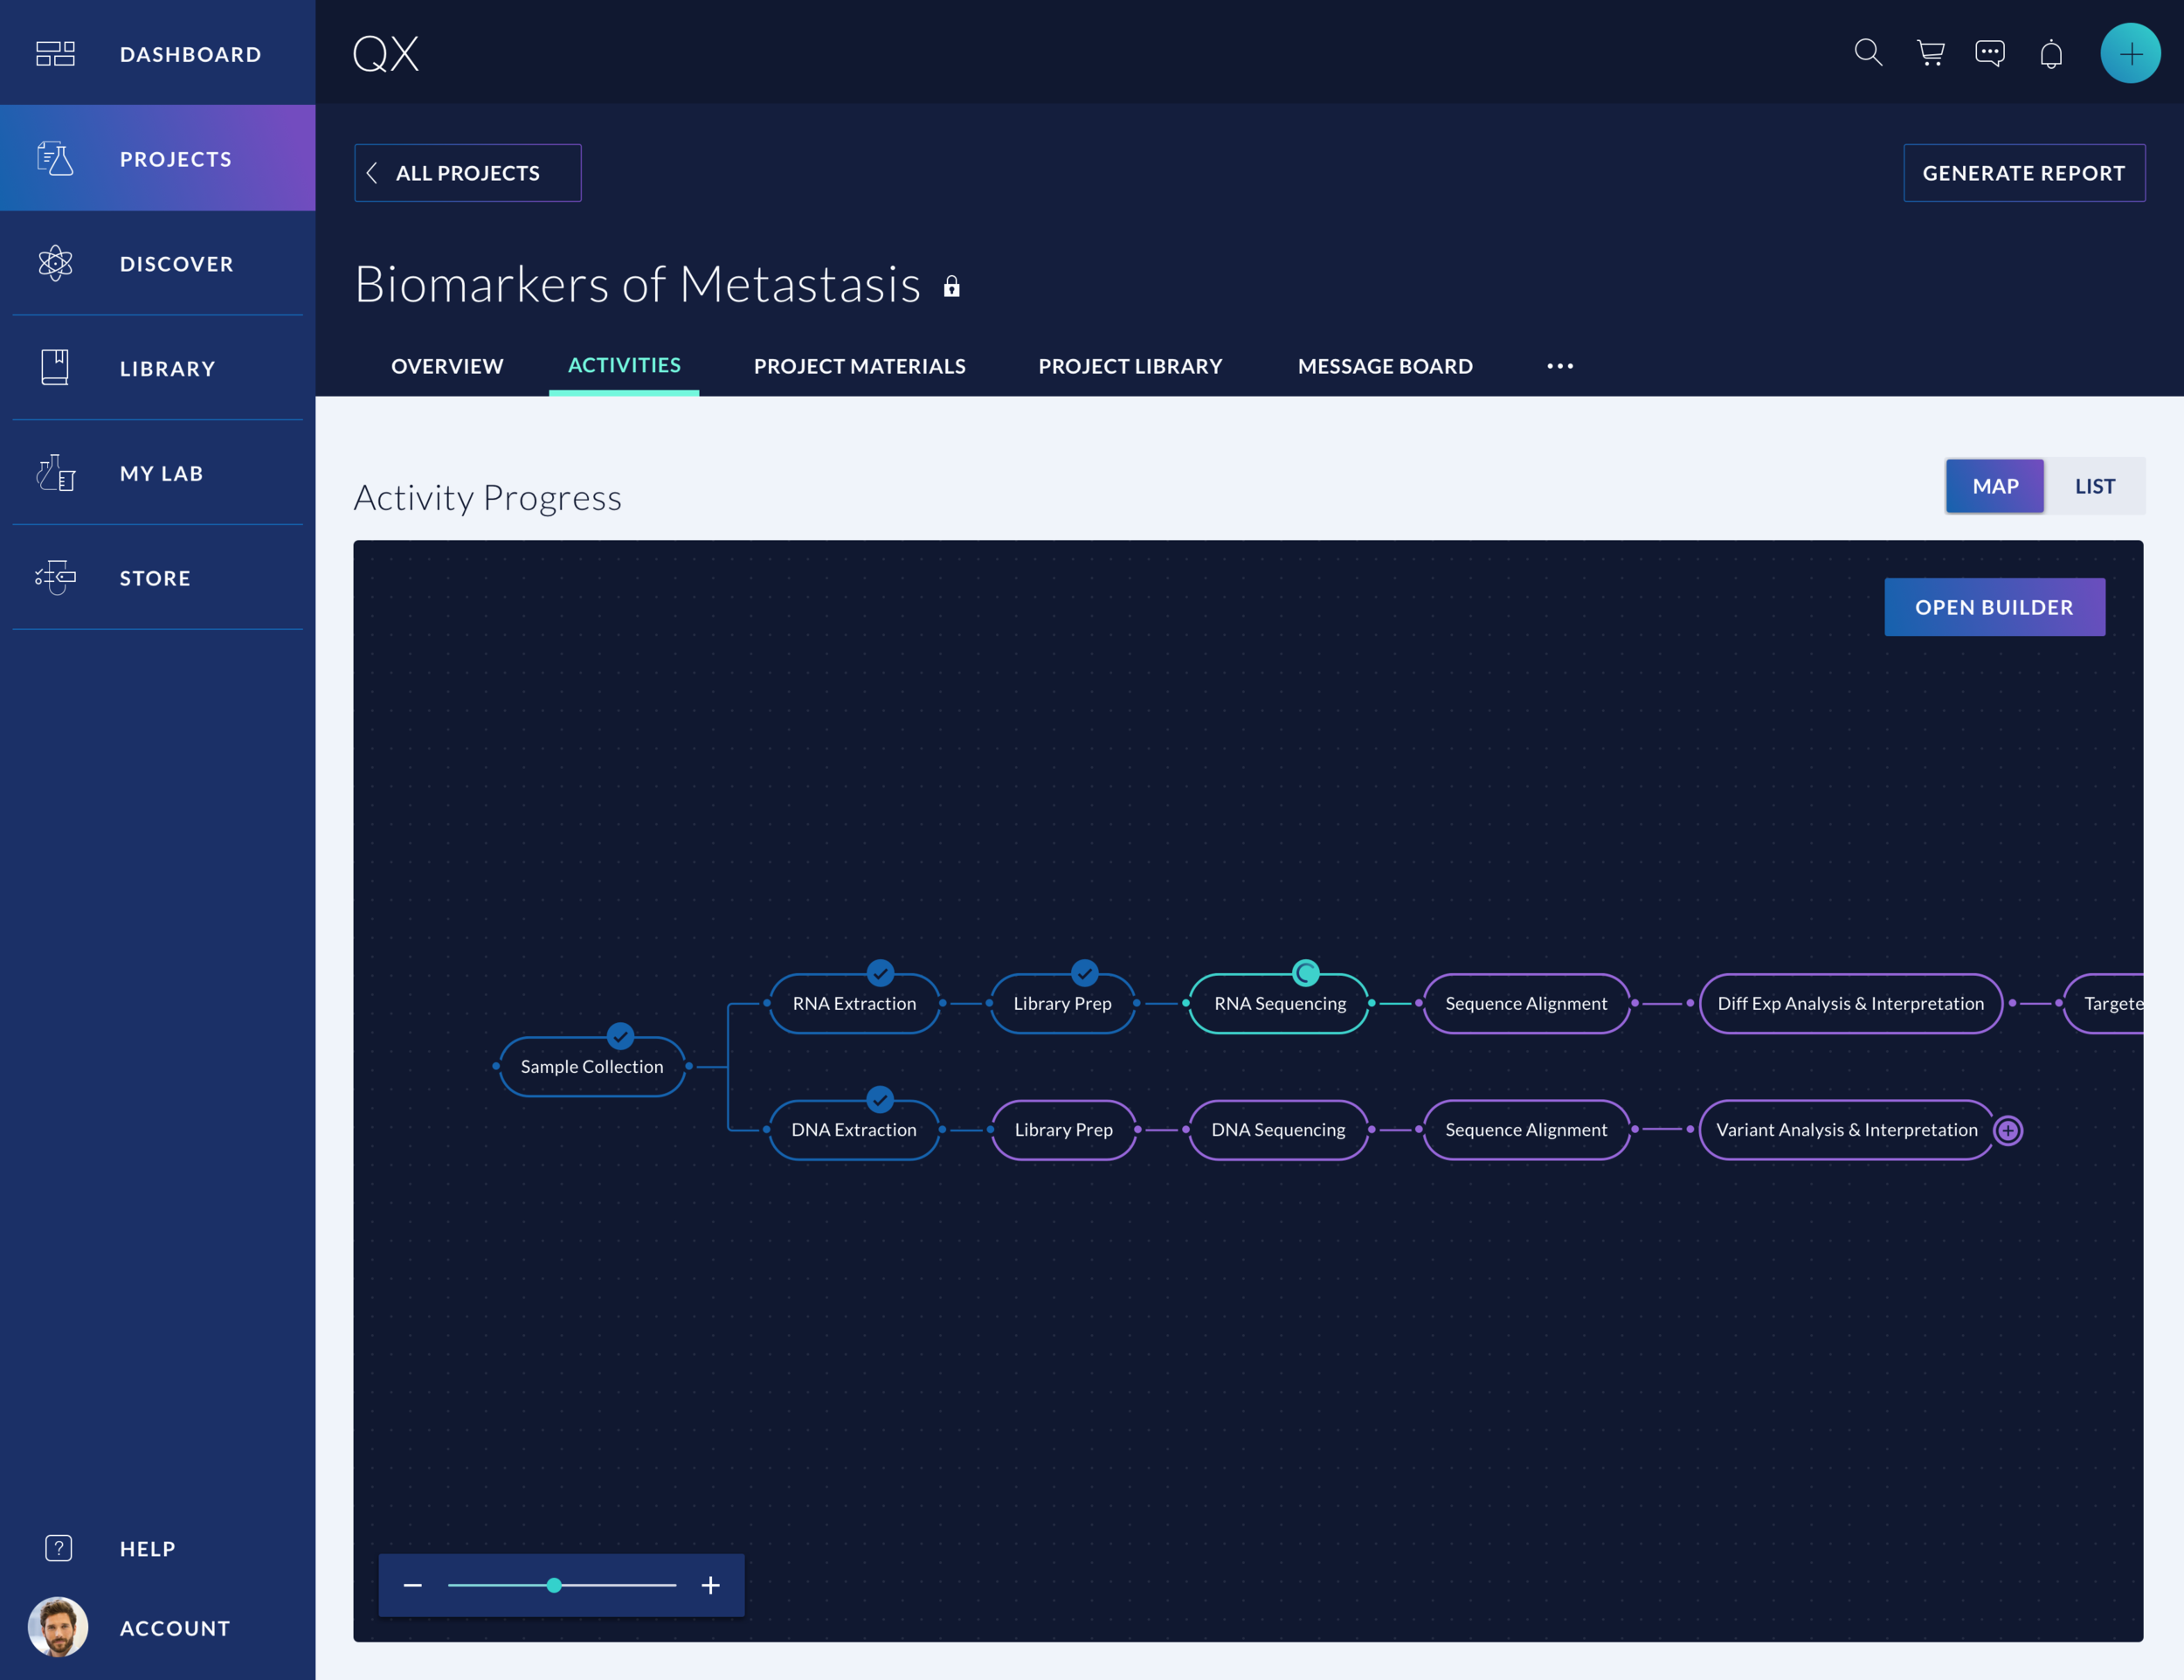Open the MESSAGE BOARD tab
The width and height of the screenshot is (2184, 1680).
pos(1385,366)
